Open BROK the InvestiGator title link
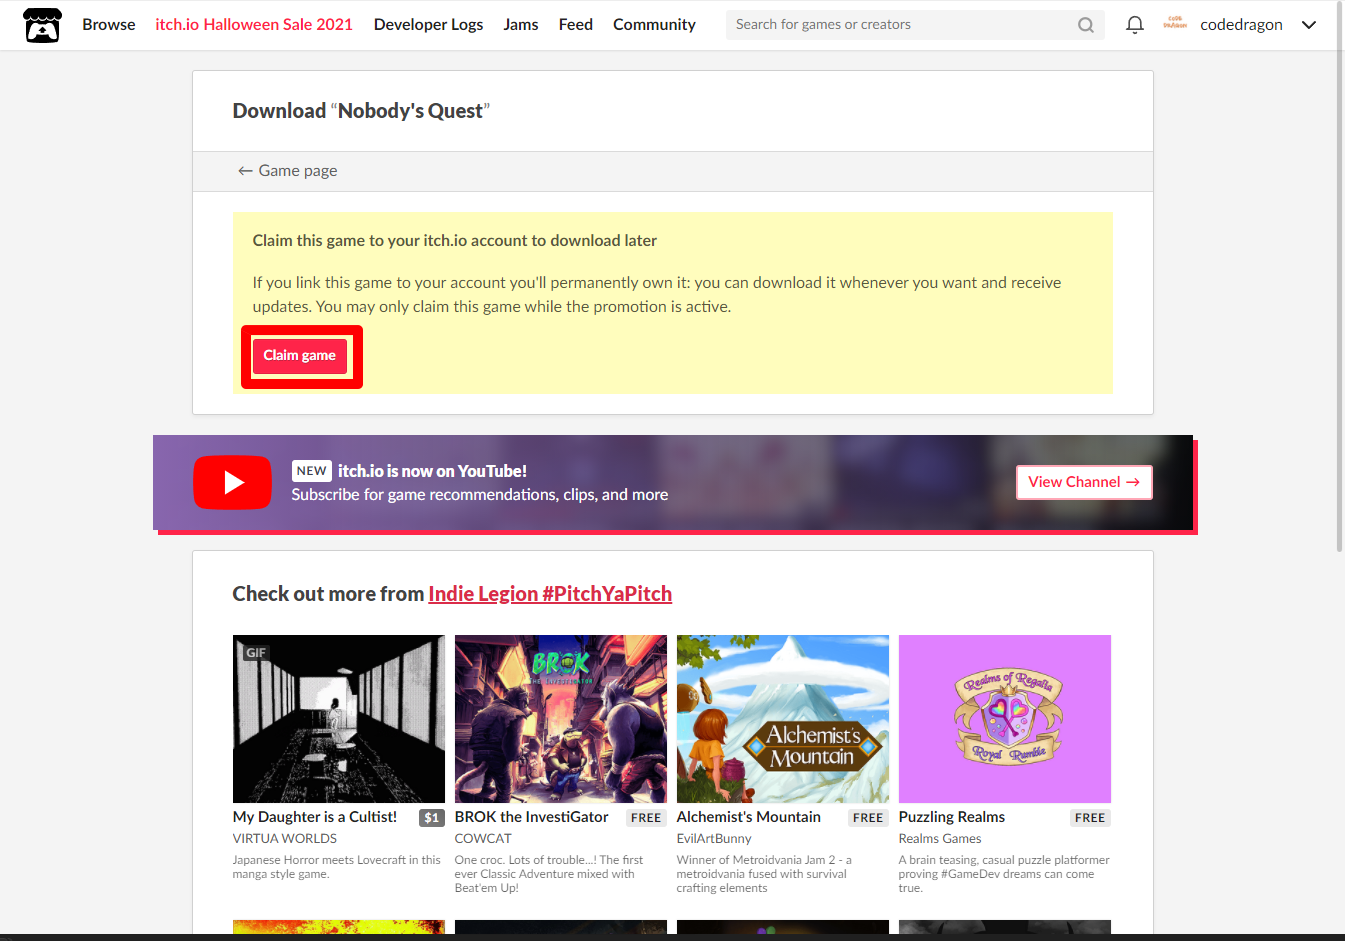 coord(531,817)
